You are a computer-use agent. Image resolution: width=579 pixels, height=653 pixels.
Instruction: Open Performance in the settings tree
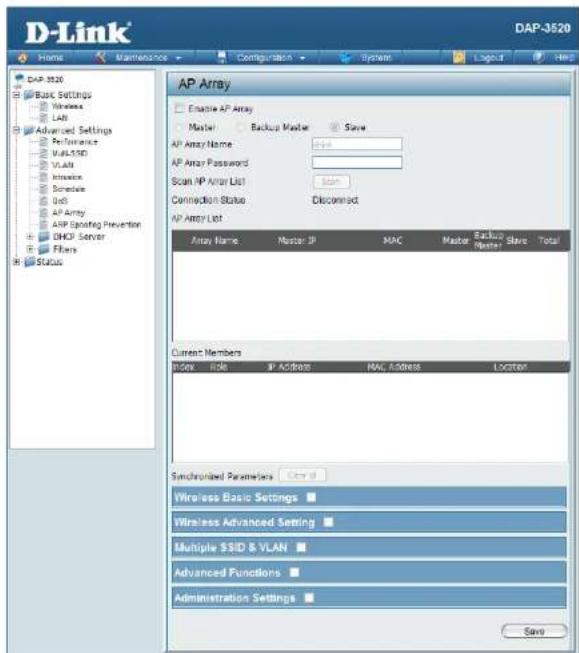point(75,142)
